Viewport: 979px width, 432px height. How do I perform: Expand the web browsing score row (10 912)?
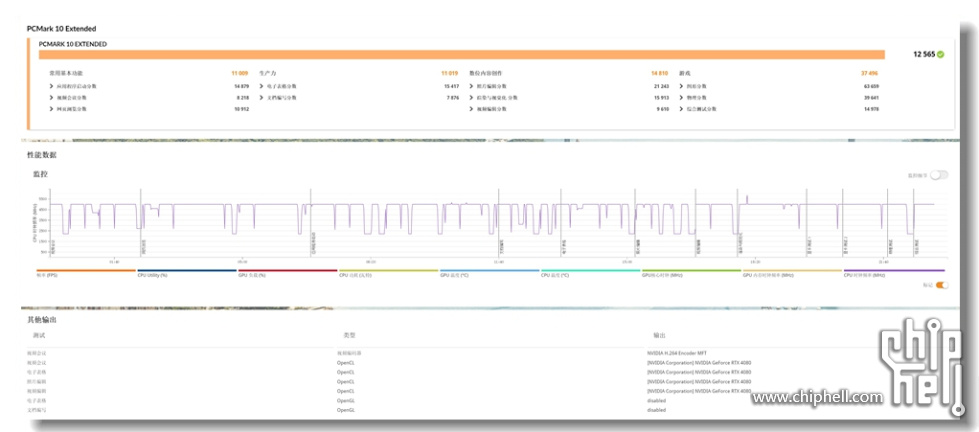pyautogui.click(x=149, y=109)
